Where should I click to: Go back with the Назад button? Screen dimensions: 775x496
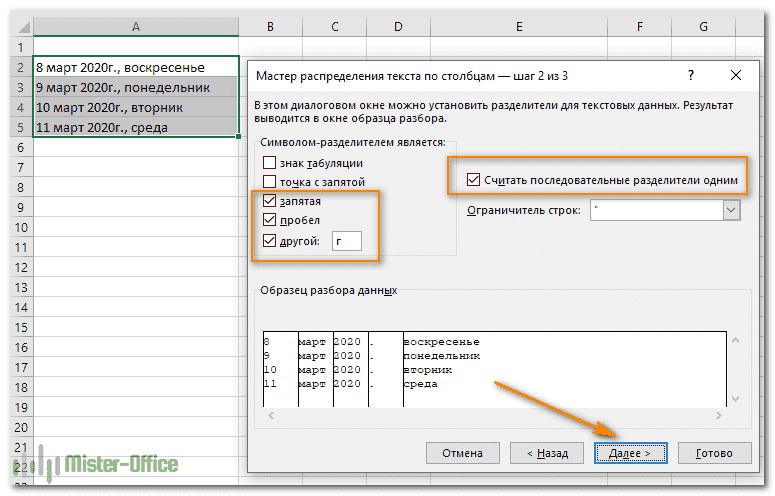coord(547,453)
